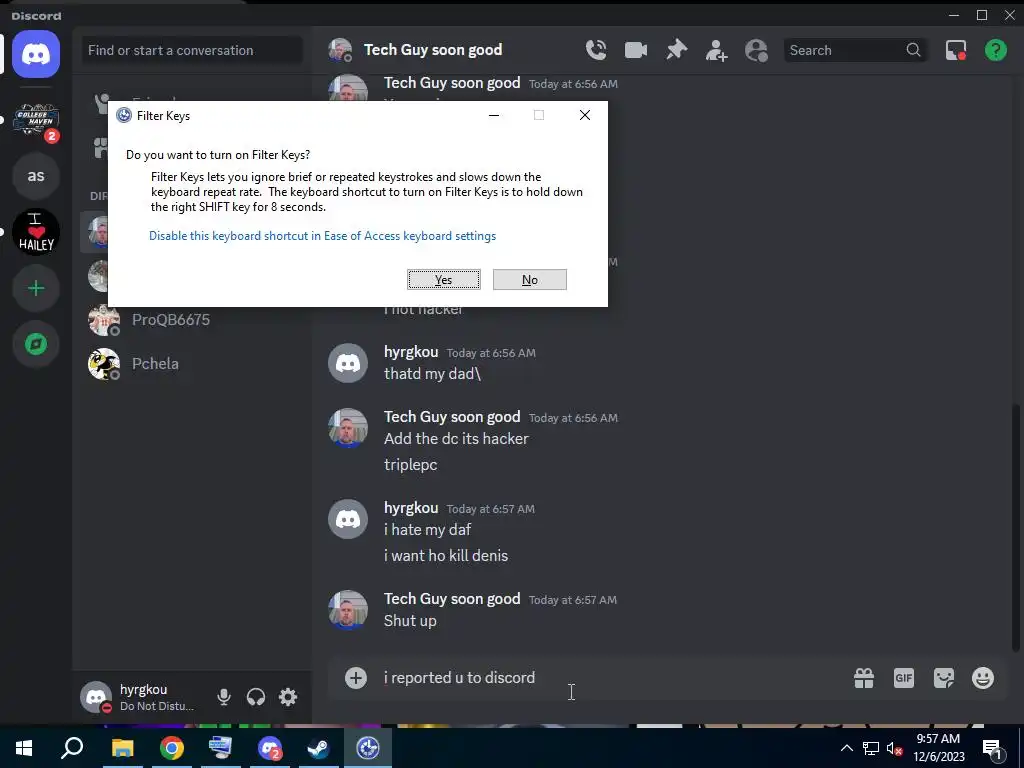The image size is (1024, 768).
Task: Open the Pchela direct message
Action: [193, 364]
